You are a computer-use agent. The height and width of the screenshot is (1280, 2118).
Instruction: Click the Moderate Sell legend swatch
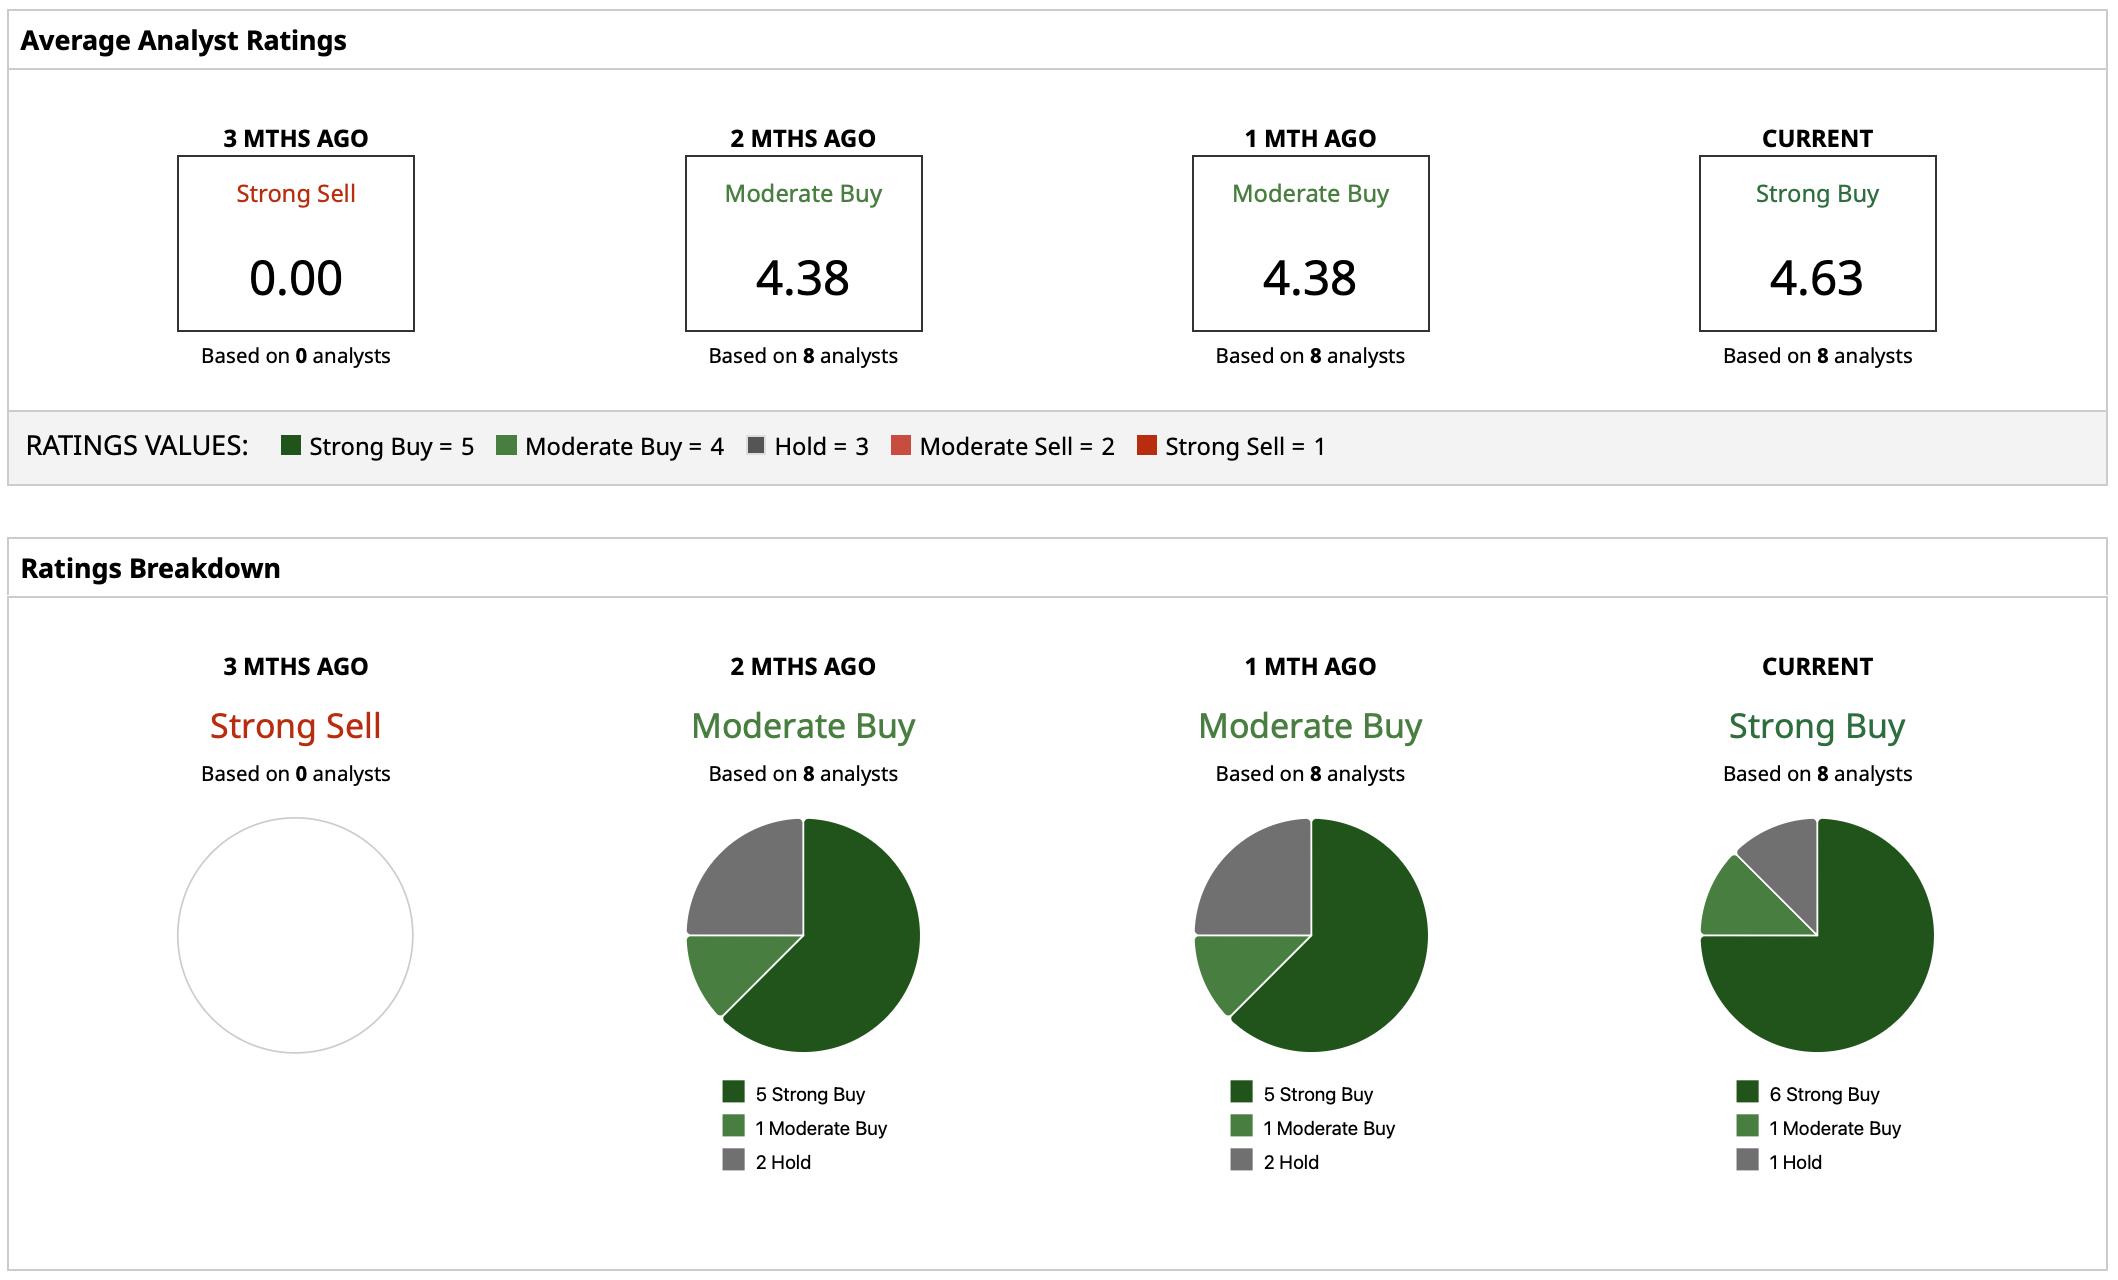pyautogui.click(x=901, y=445)
